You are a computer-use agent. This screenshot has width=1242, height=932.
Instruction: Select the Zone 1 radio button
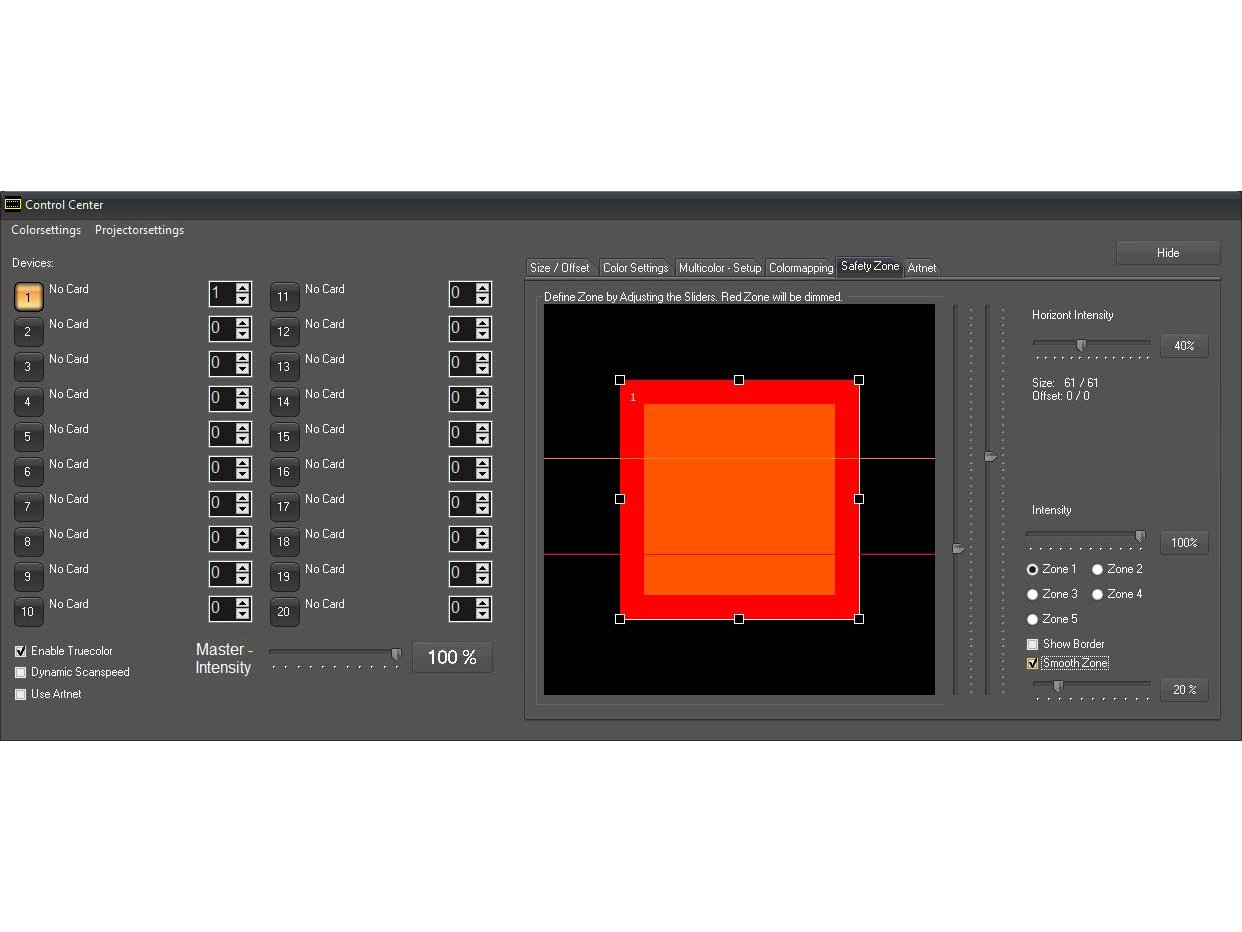point(1033,569)
